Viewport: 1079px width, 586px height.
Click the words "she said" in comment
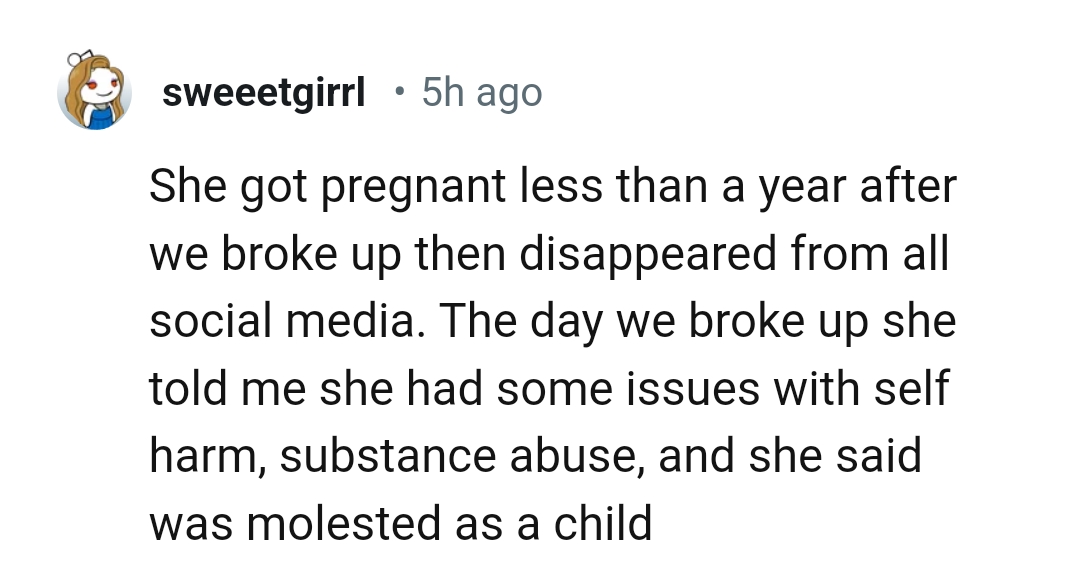pyautogui.click(x=837, y=456)
